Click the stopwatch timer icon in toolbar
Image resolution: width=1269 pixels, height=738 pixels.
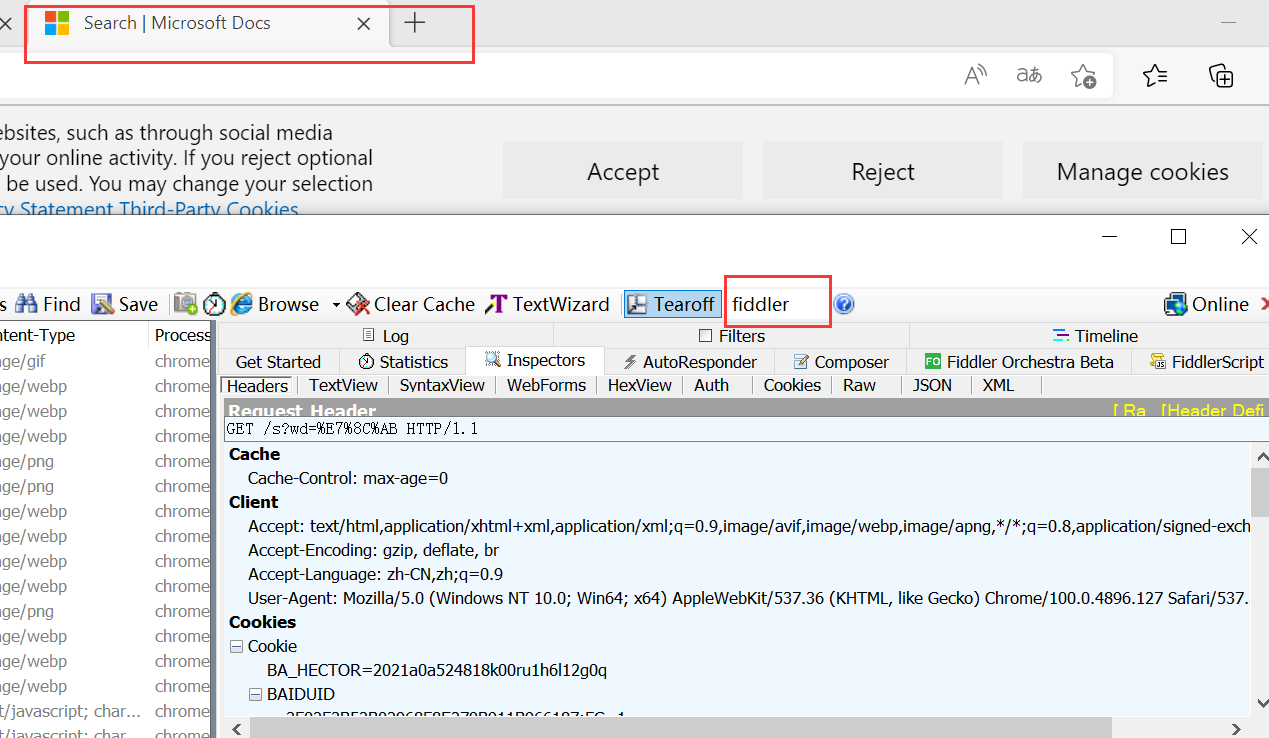[214, 304]
